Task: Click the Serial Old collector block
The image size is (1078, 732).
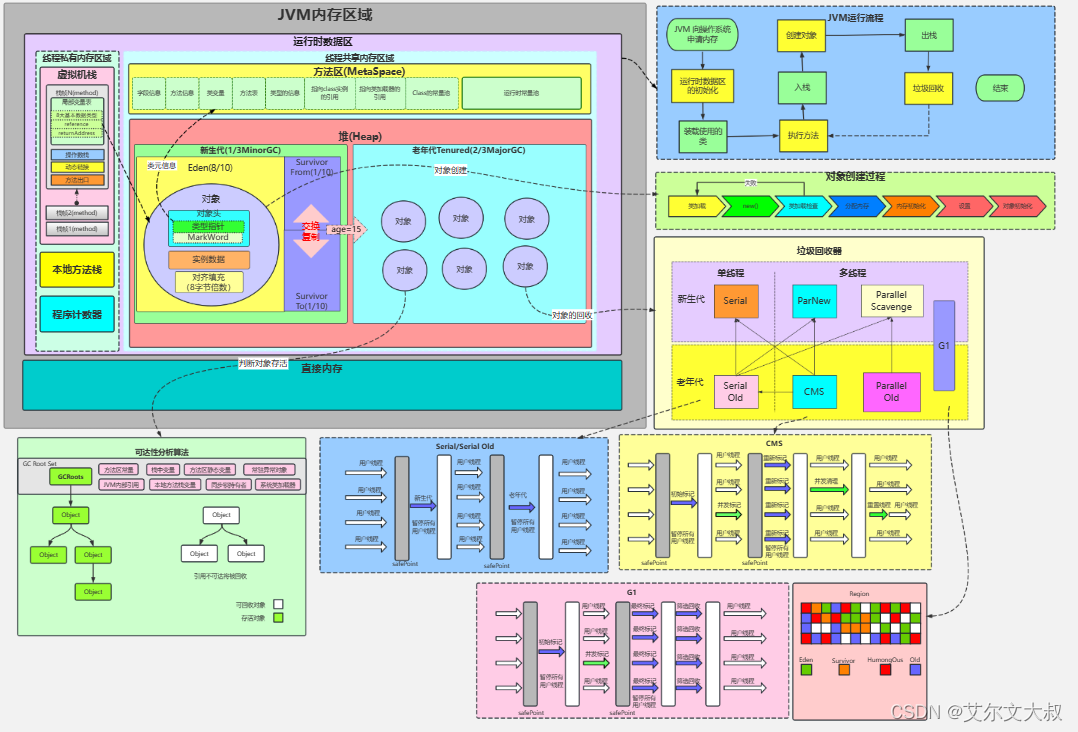Action: click(736, 391)
